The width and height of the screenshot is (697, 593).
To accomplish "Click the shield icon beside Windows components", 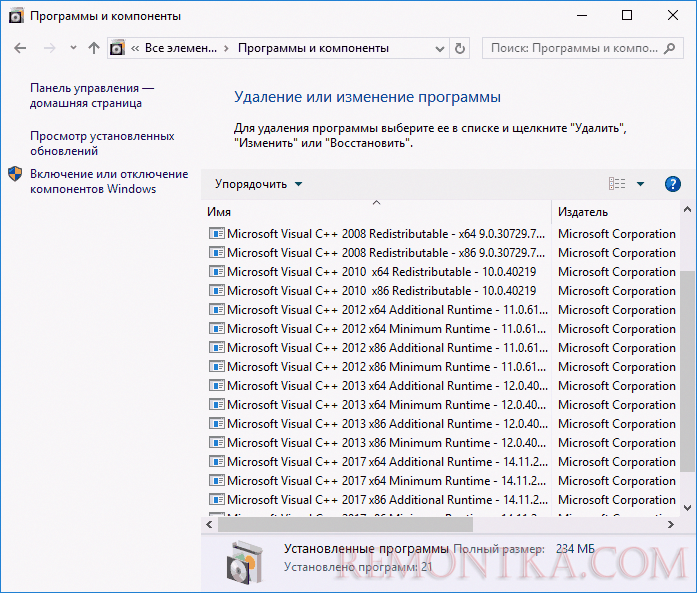I will 15,174.
